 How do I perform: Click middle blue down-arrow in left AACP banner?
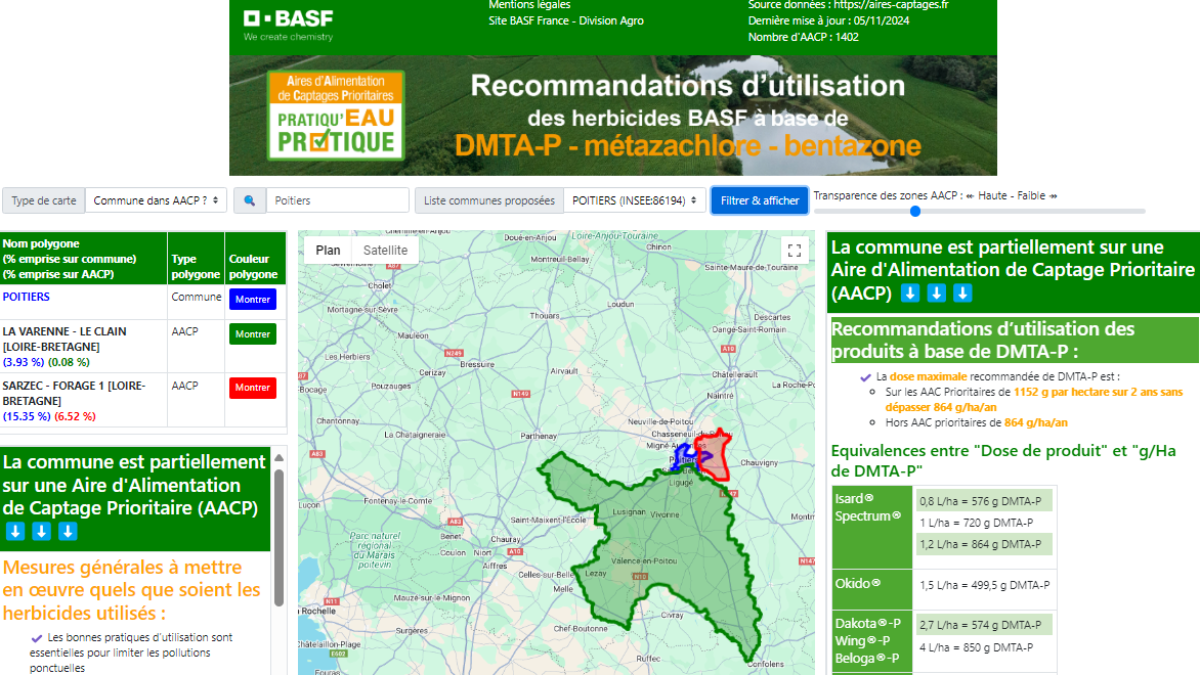[x=41, y=531]
